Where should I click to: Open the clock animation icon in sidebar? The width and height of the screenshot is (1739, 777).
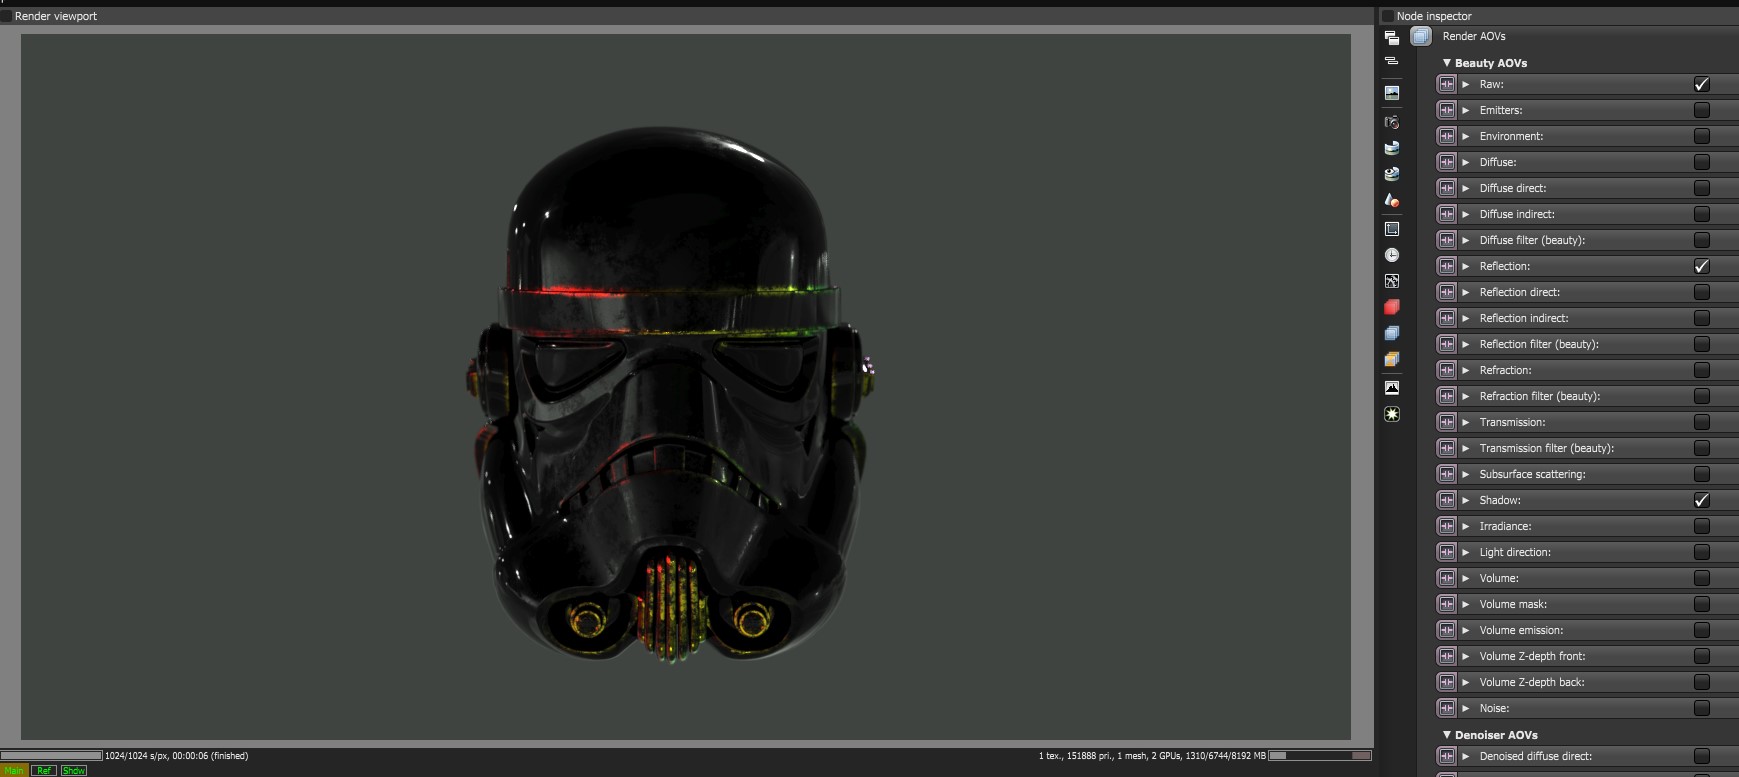[1391, 255]
